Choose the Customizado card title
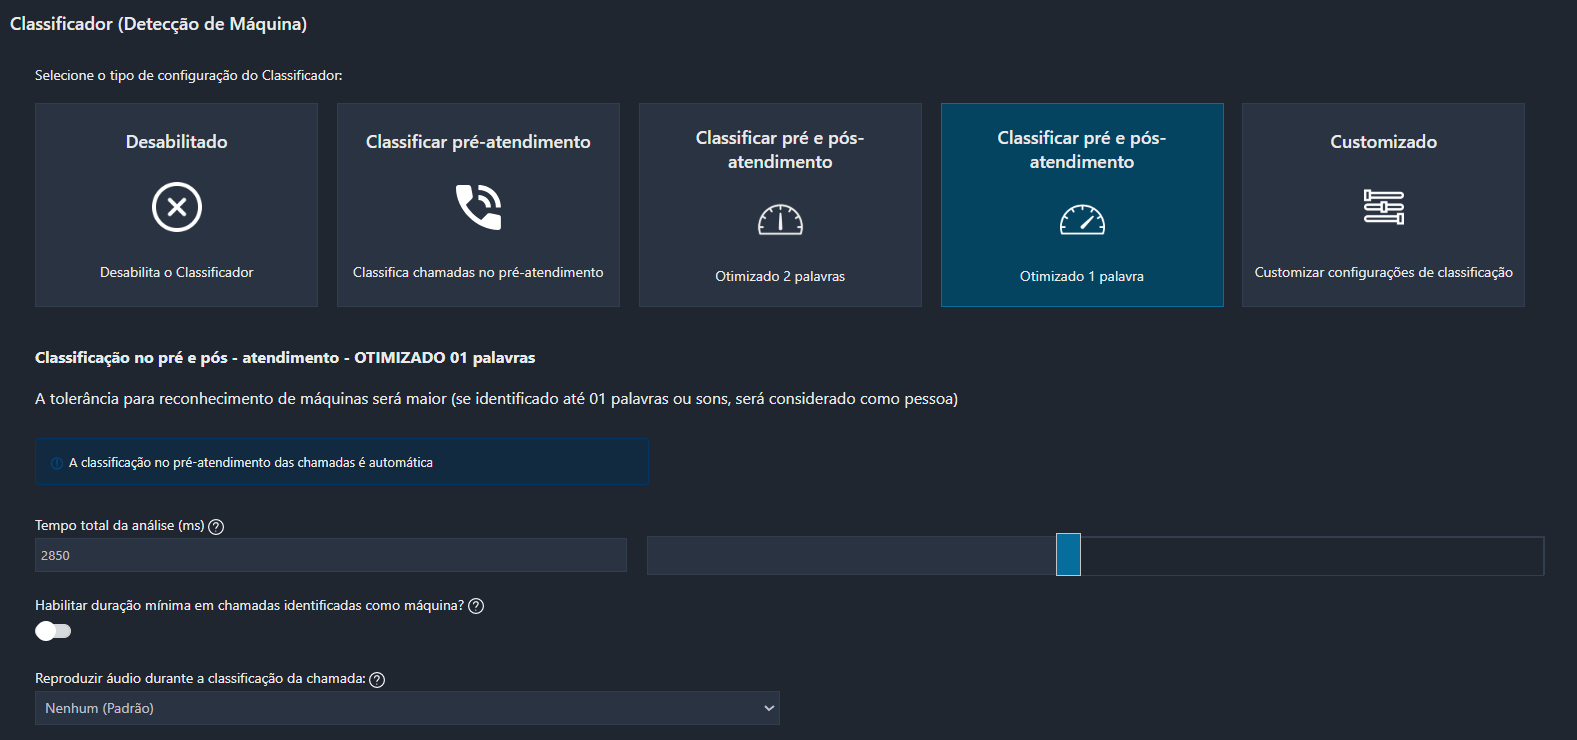Screen dimensions: 1577x740 pyautogui.click(x=1383, y=142)
